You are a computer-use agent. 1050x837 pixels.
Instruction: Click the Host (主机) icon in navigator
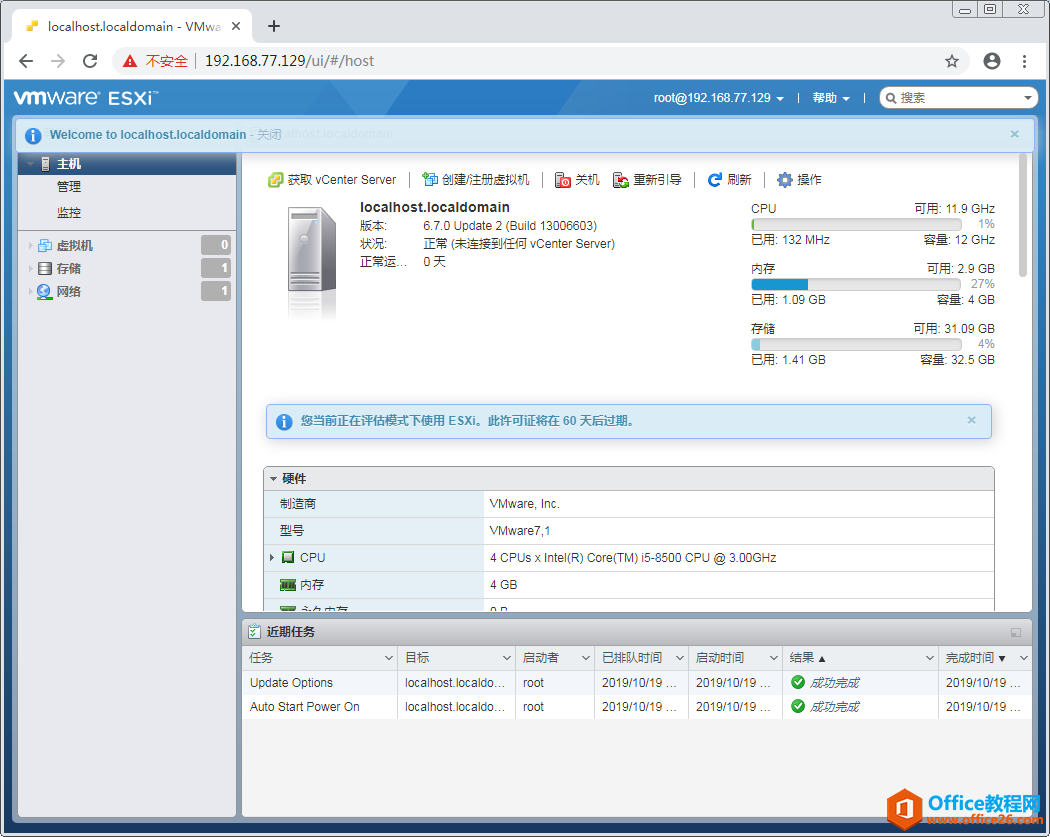tap(46, 163)
